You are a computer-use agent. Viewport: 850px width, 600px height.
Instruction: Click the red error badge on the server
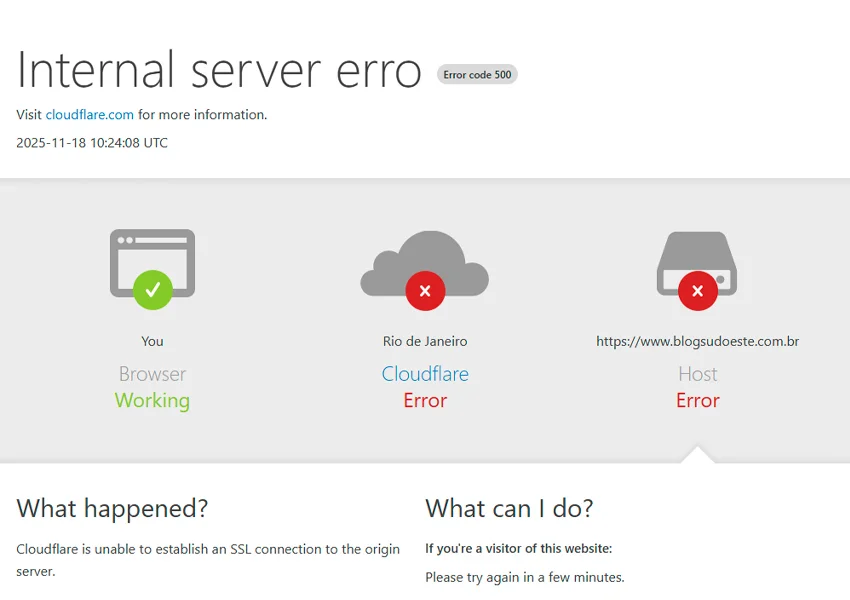697,291
